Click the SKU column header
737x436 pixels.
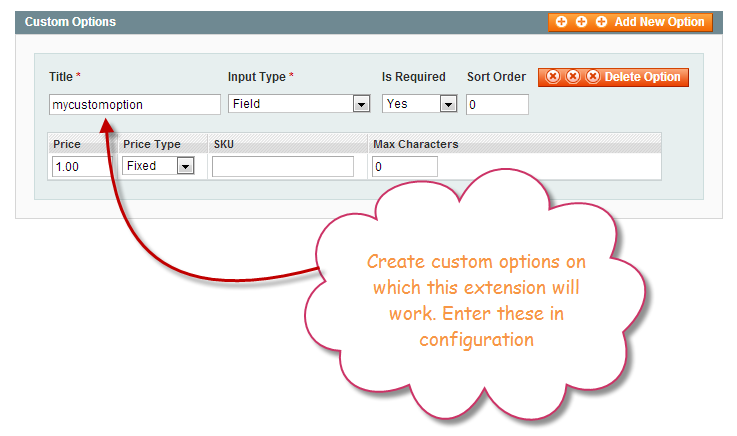tap(224, 144)
